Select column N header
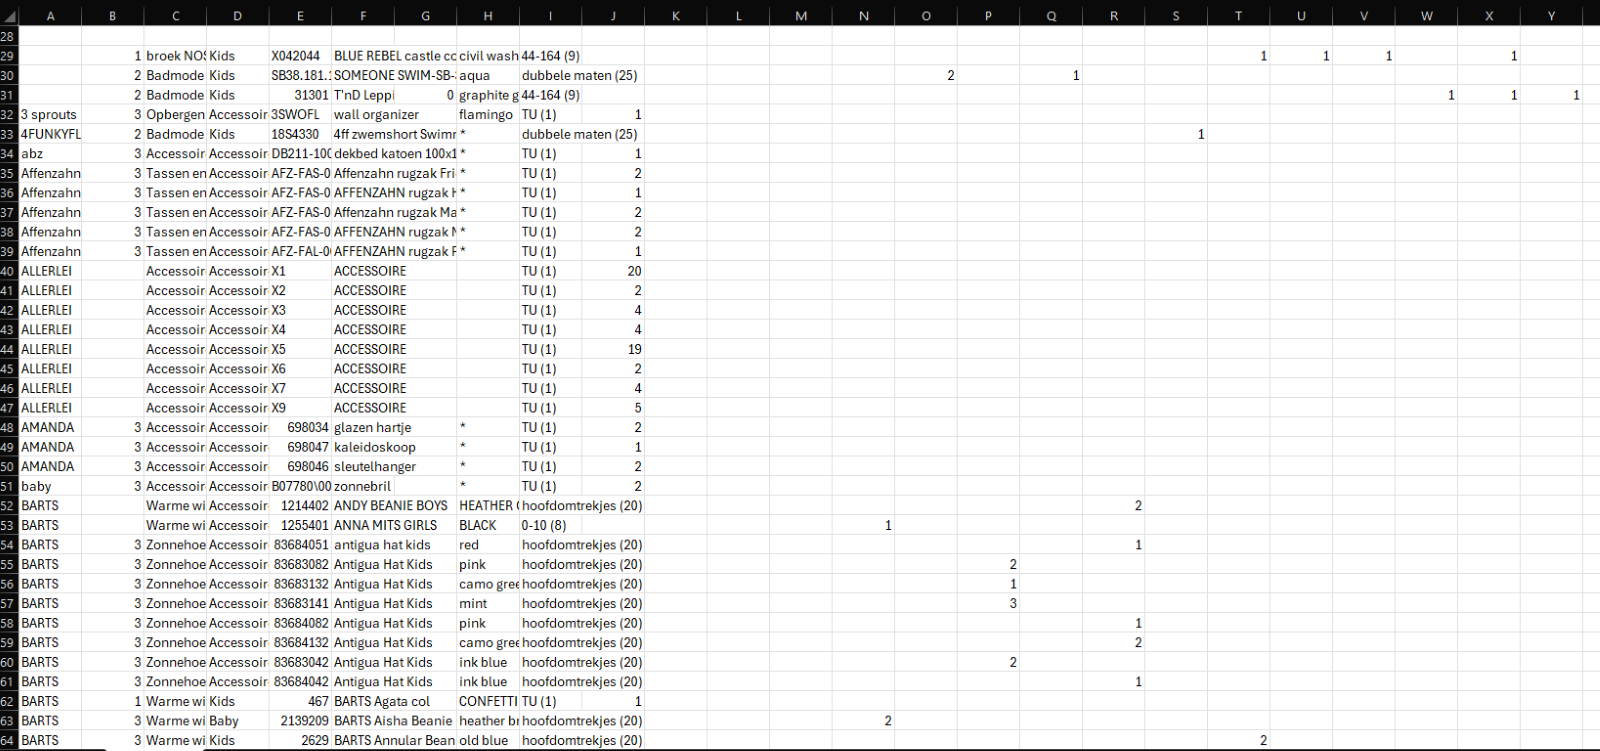 coord(864,16)
